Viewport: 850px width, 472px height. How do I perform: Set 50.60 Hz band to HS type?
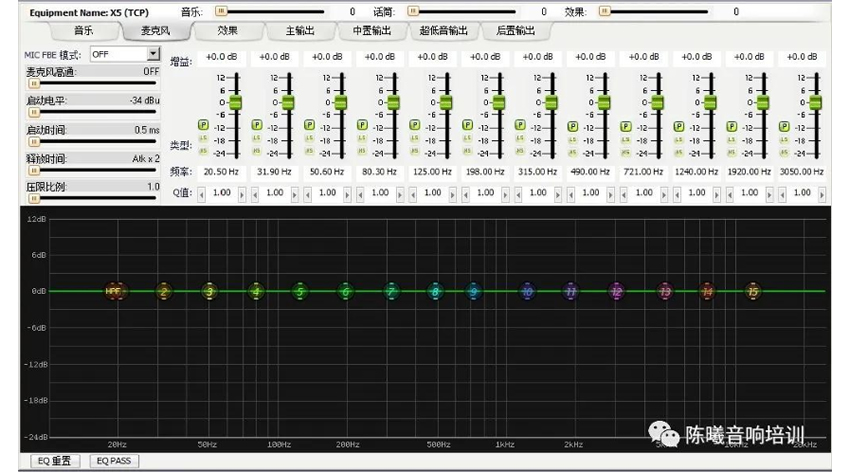coord(309,151)
